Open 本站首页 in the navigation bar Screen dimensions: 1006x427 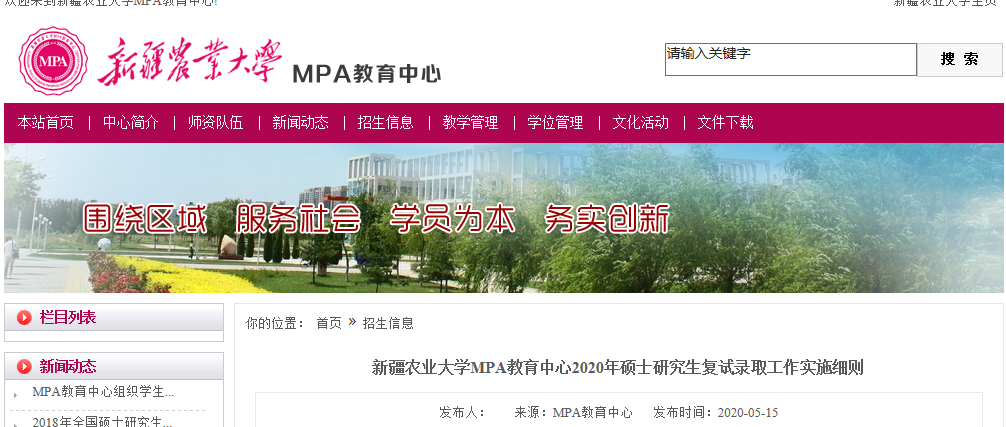coord(46,122)
